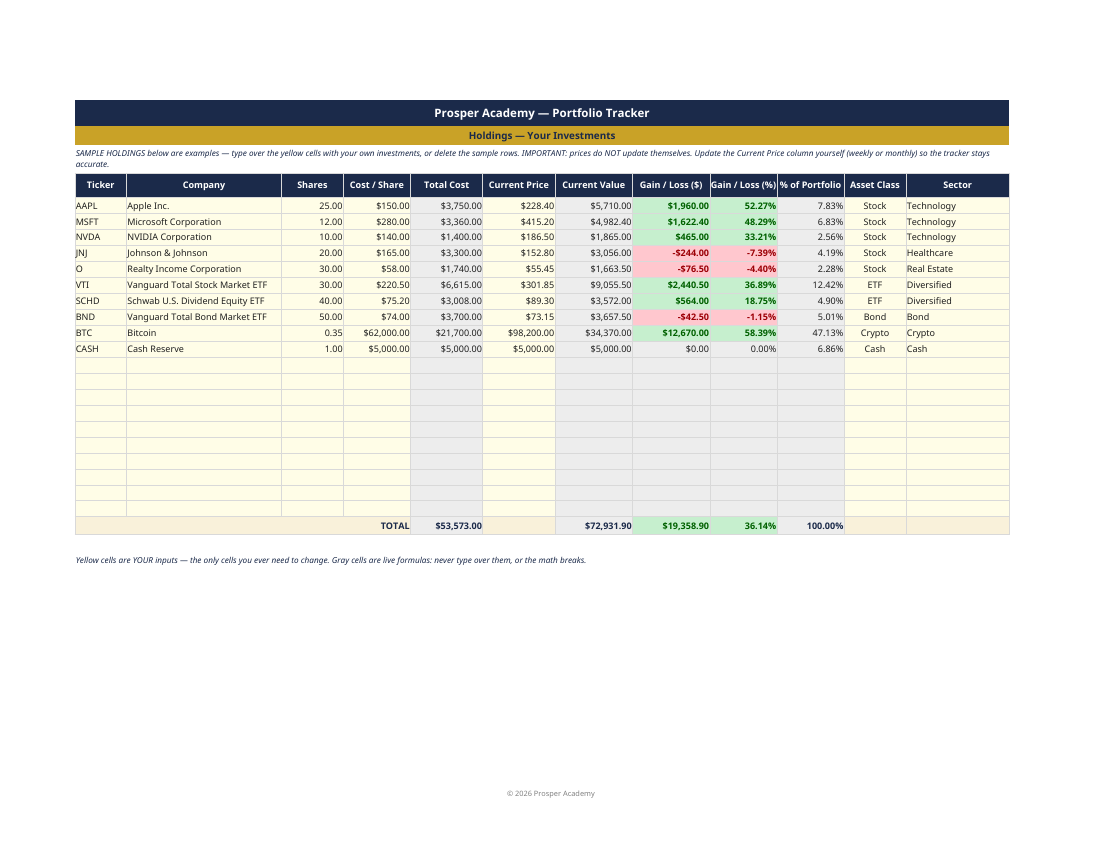Click the BND ticker cell
This screenshot has height=850, width=1100.
click(100, 317)
